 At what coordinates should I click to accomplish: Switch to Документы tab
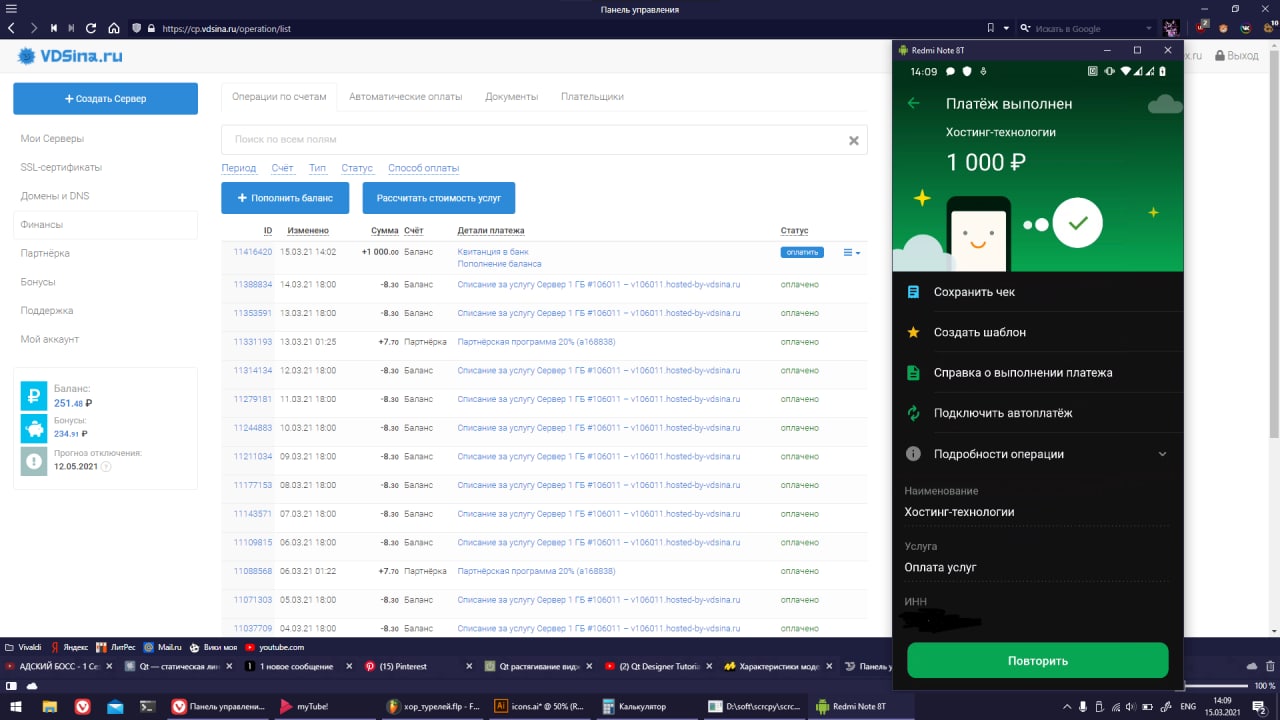pyautogui.click(x=512, y=97)
